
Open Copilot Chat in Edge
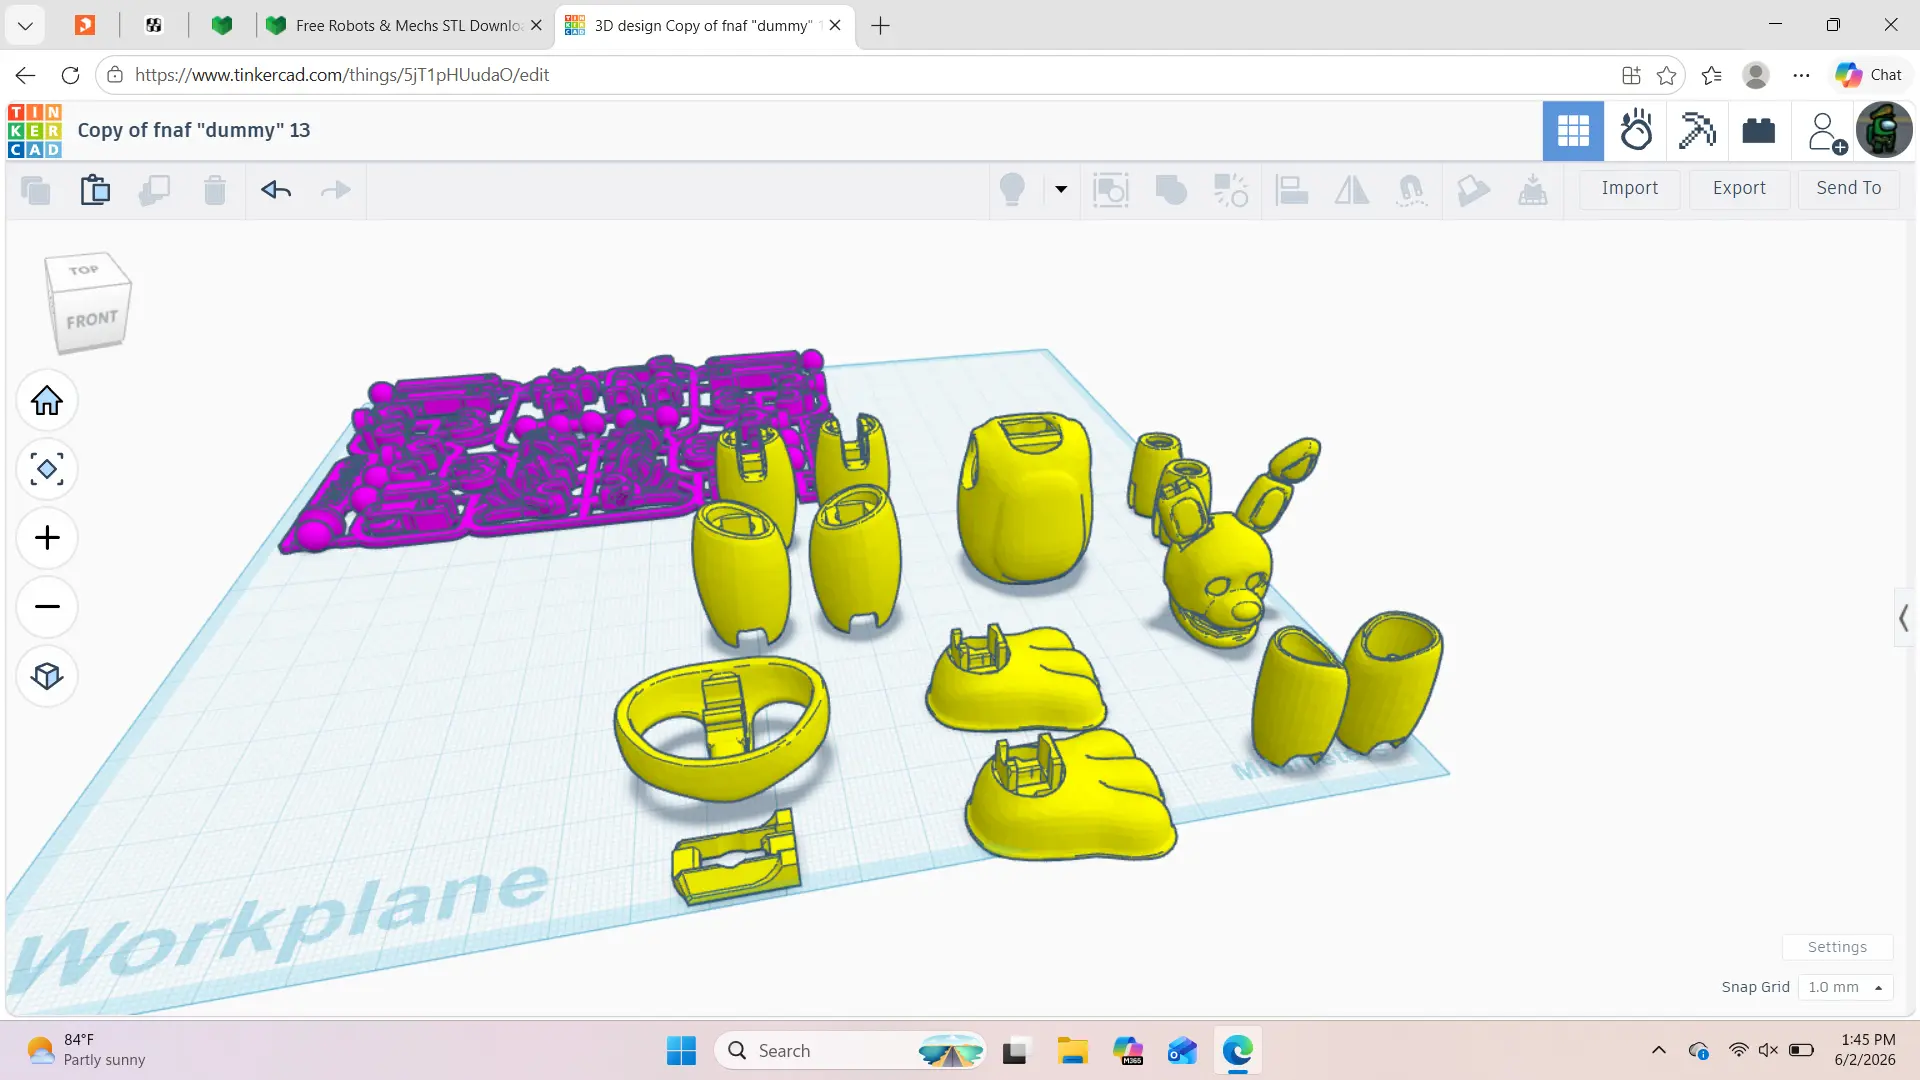1868,75
